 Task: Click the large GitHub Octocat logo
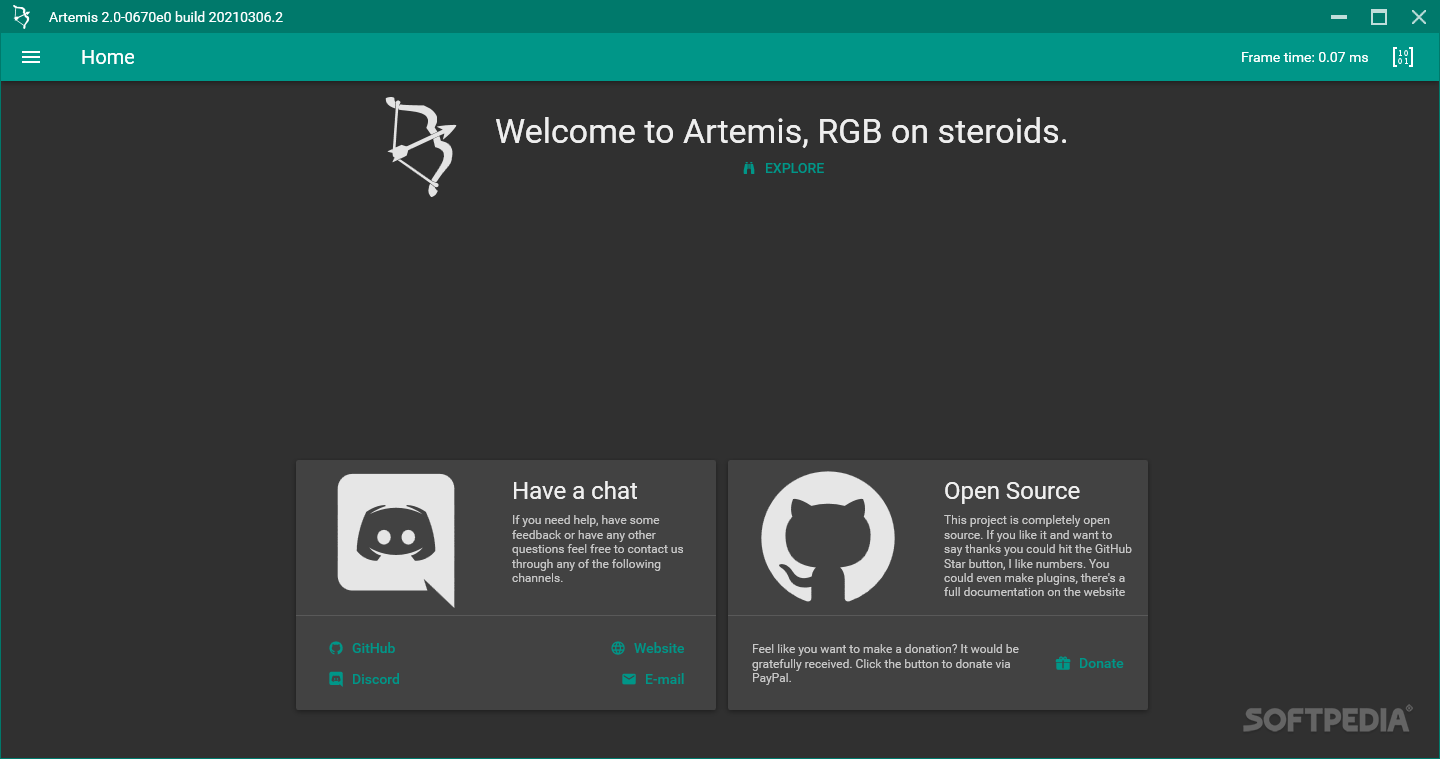click(x=828, y=538)
